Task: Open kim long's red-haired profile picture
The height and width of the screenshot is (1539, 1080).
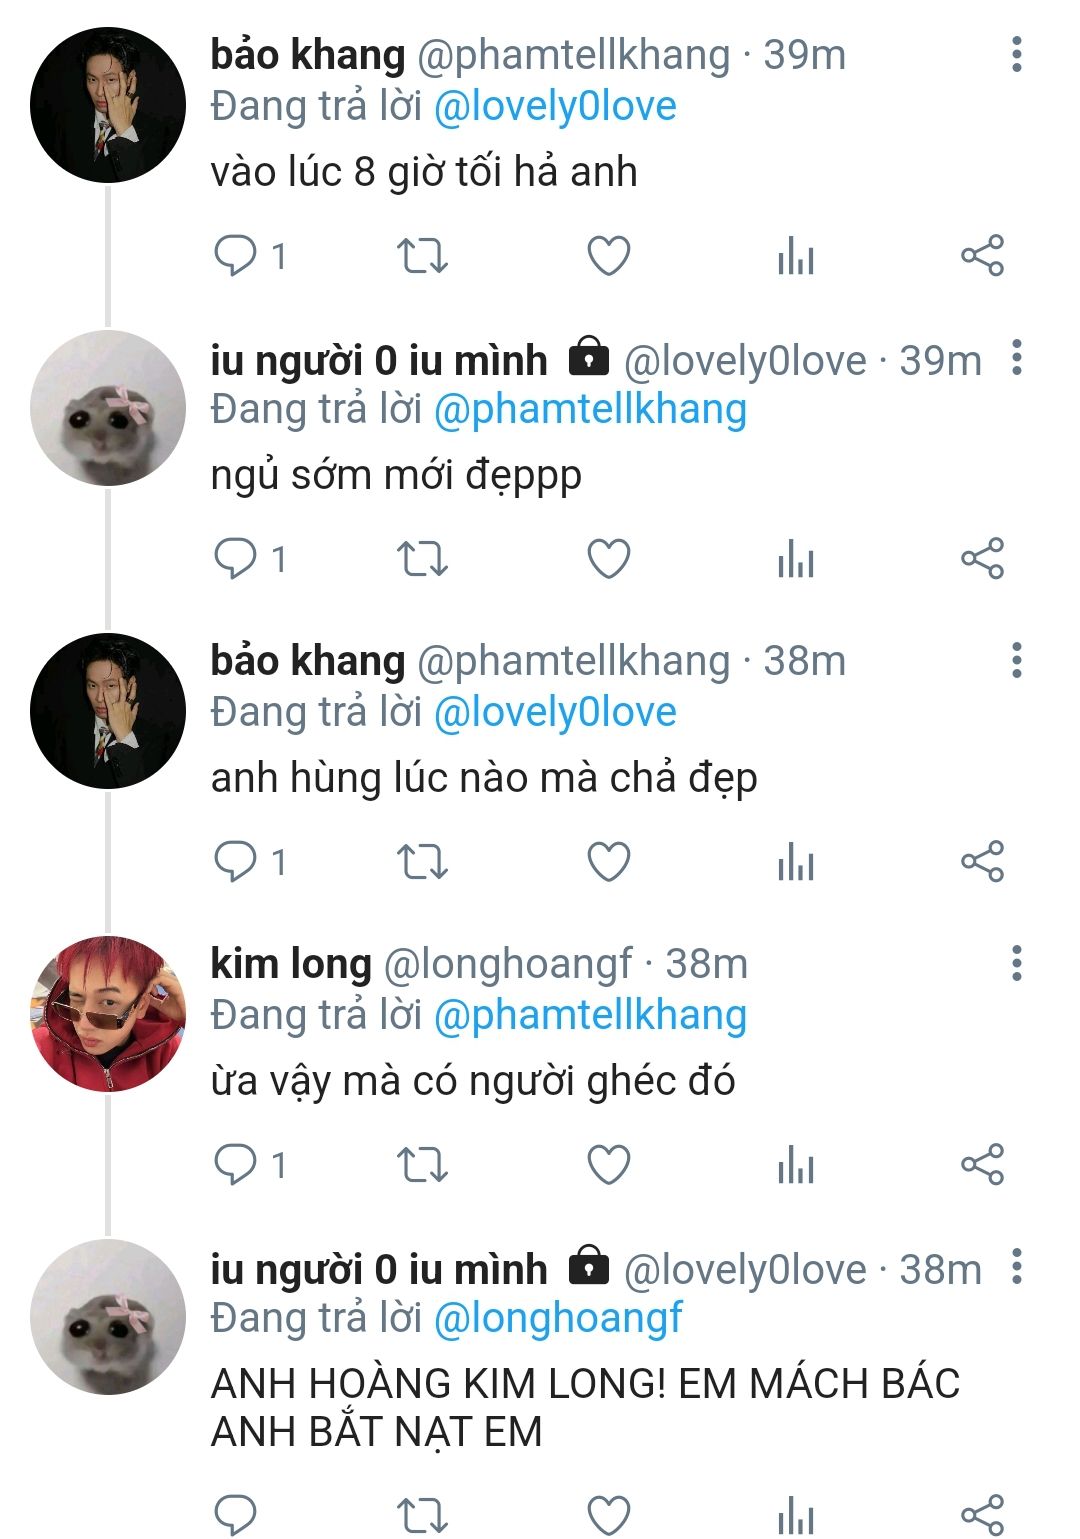Action: click(x=108, y=1013)
